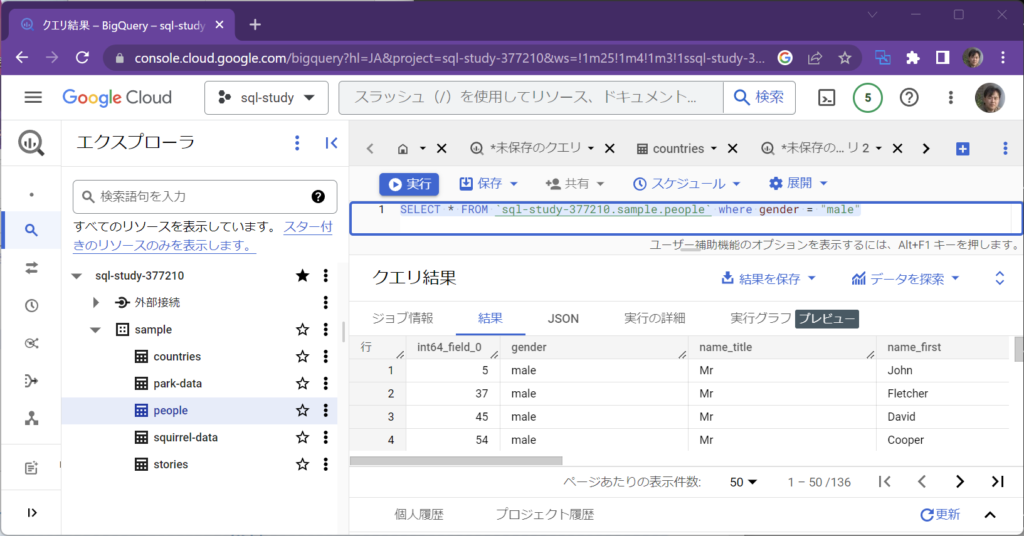Viewport: 1024px width, 536px height.
Task: Open Analytics Hub sidebar icon
Action: 31,343
